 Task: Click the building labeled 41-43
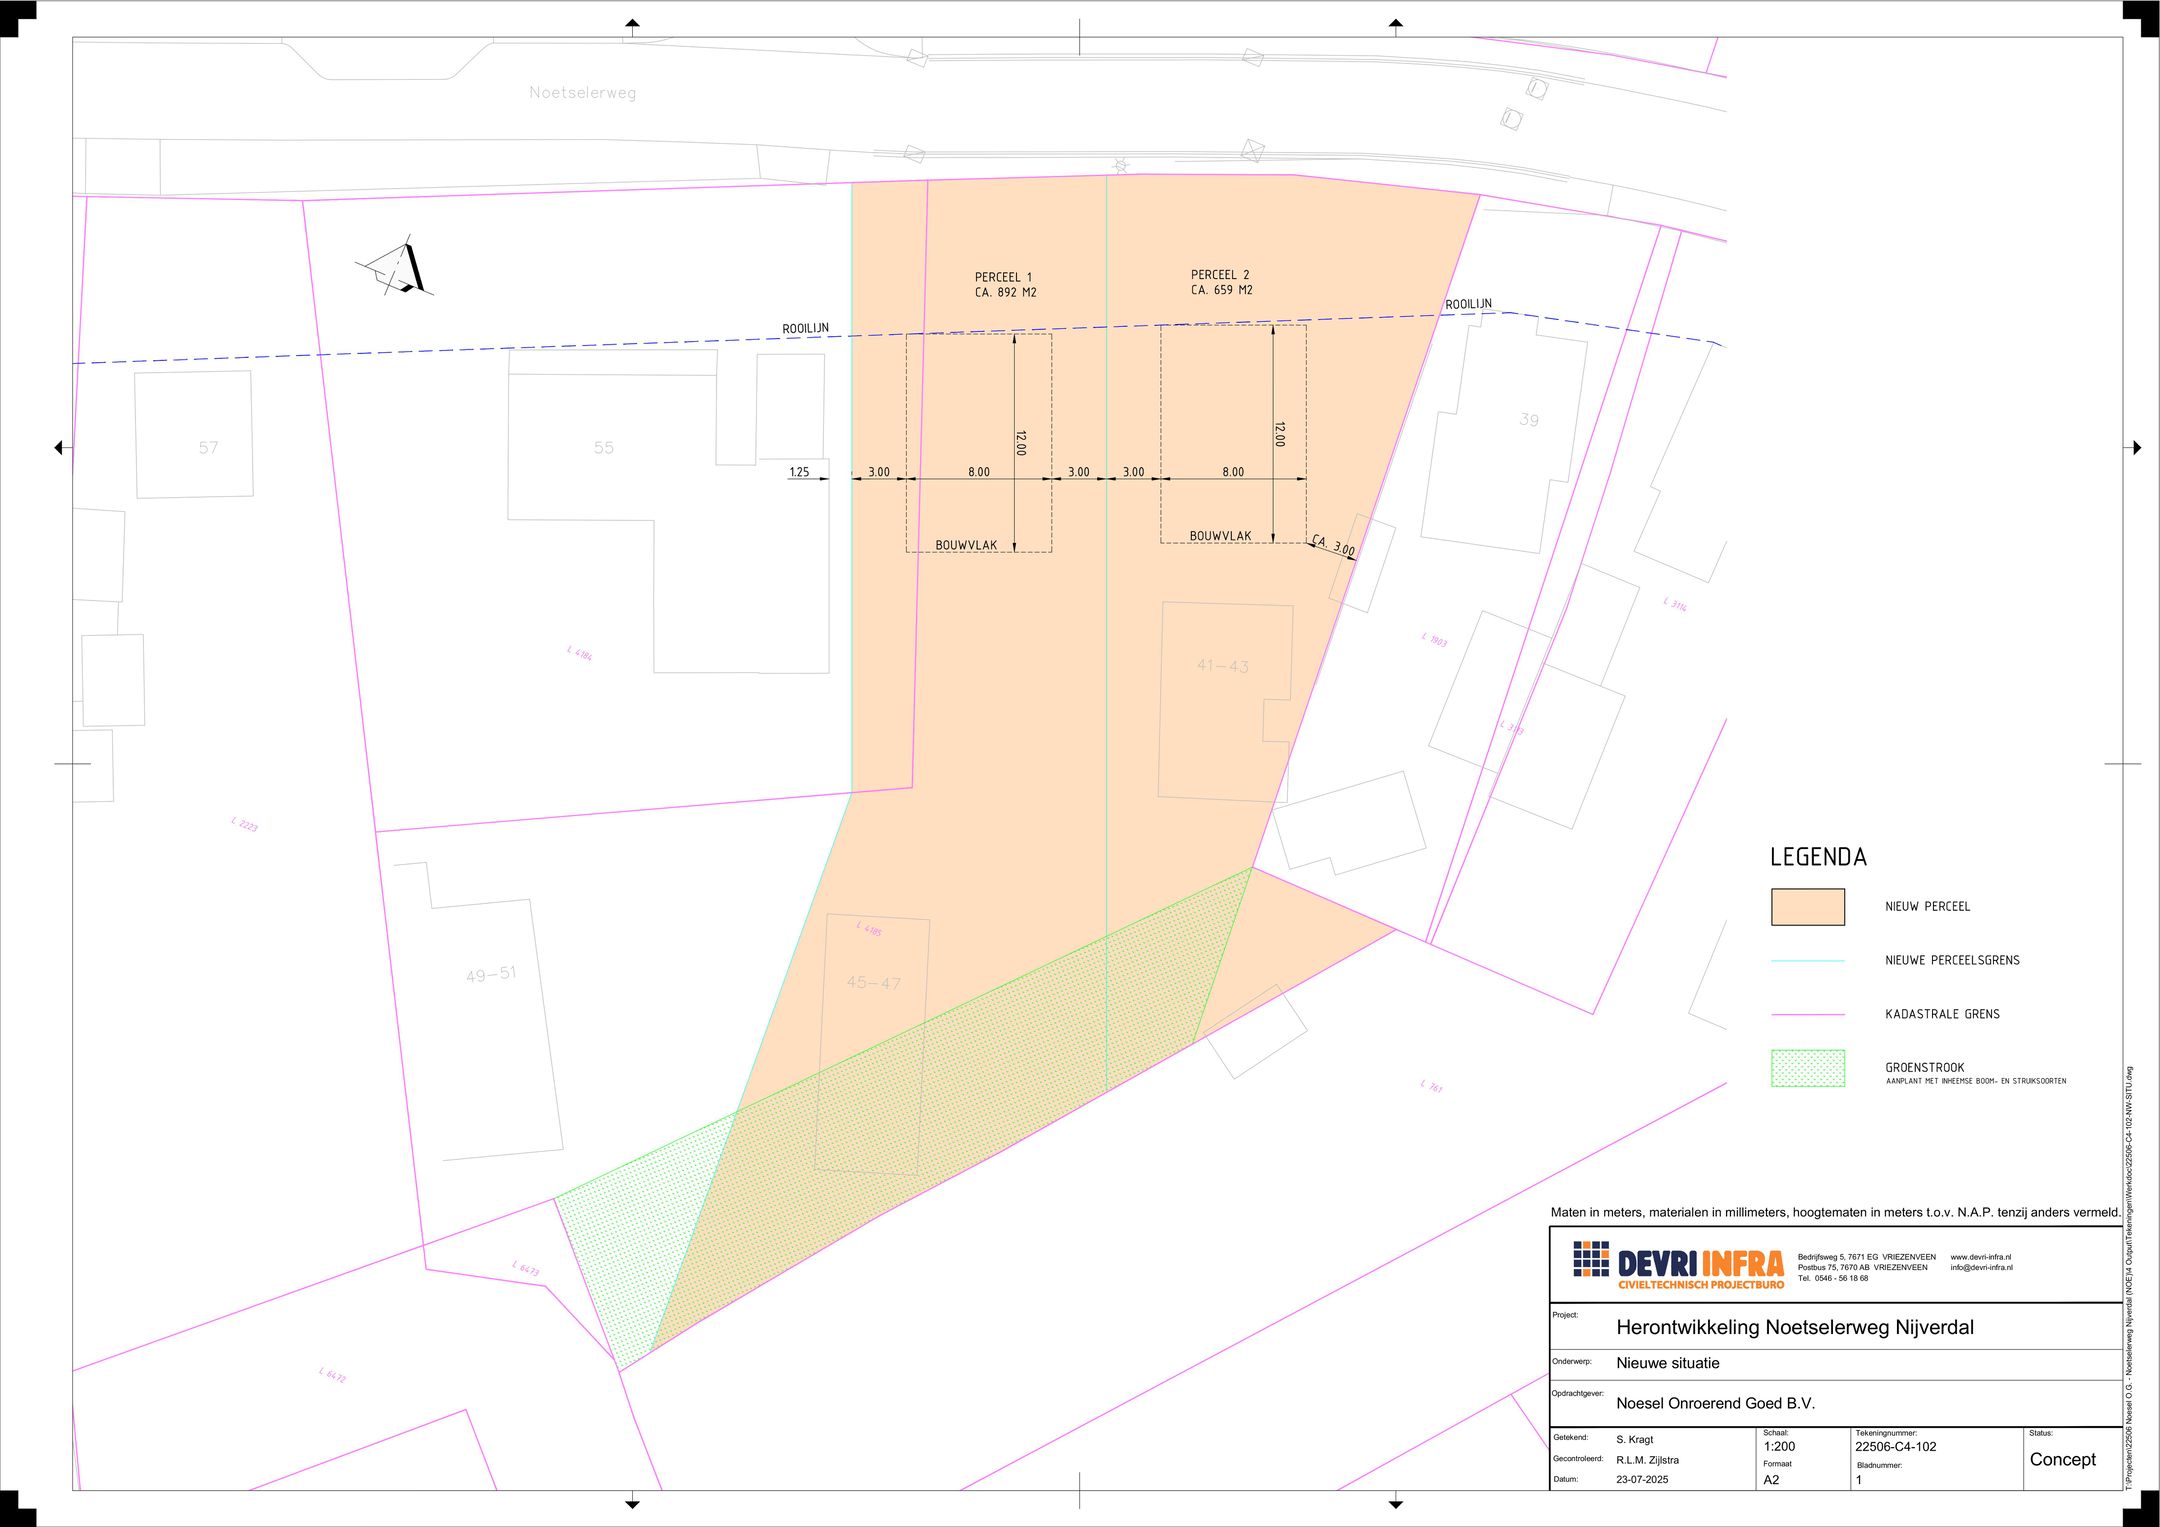point(1222,666)
